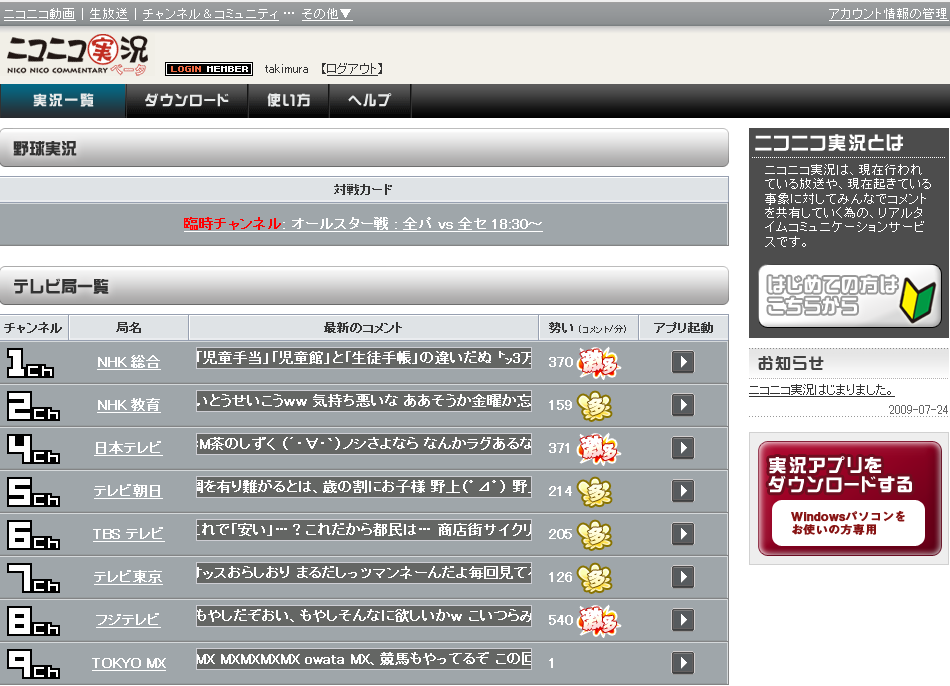This screenshot has width=950, height=686.
Task: Click the はじめての方はこちらから button
Action: [849, 296]
